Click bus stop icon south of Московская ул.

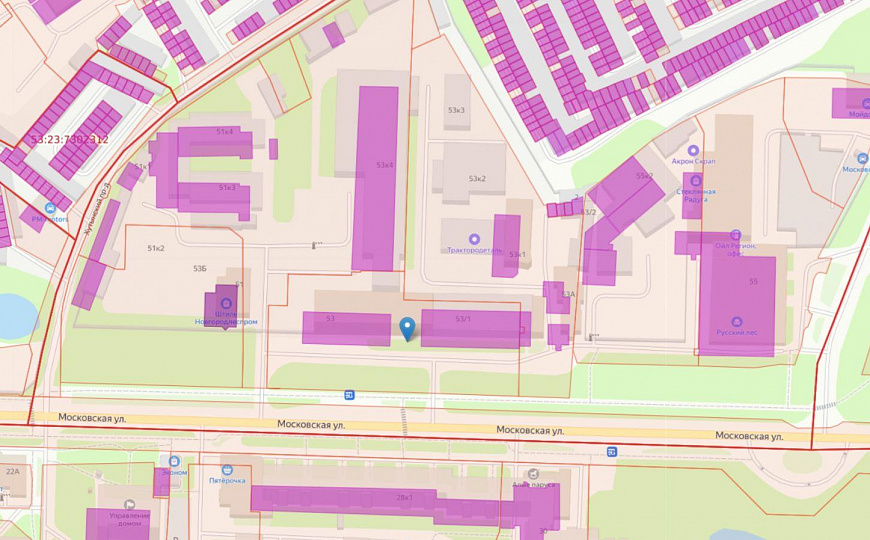pyautogui.click(x=611, y=452)
